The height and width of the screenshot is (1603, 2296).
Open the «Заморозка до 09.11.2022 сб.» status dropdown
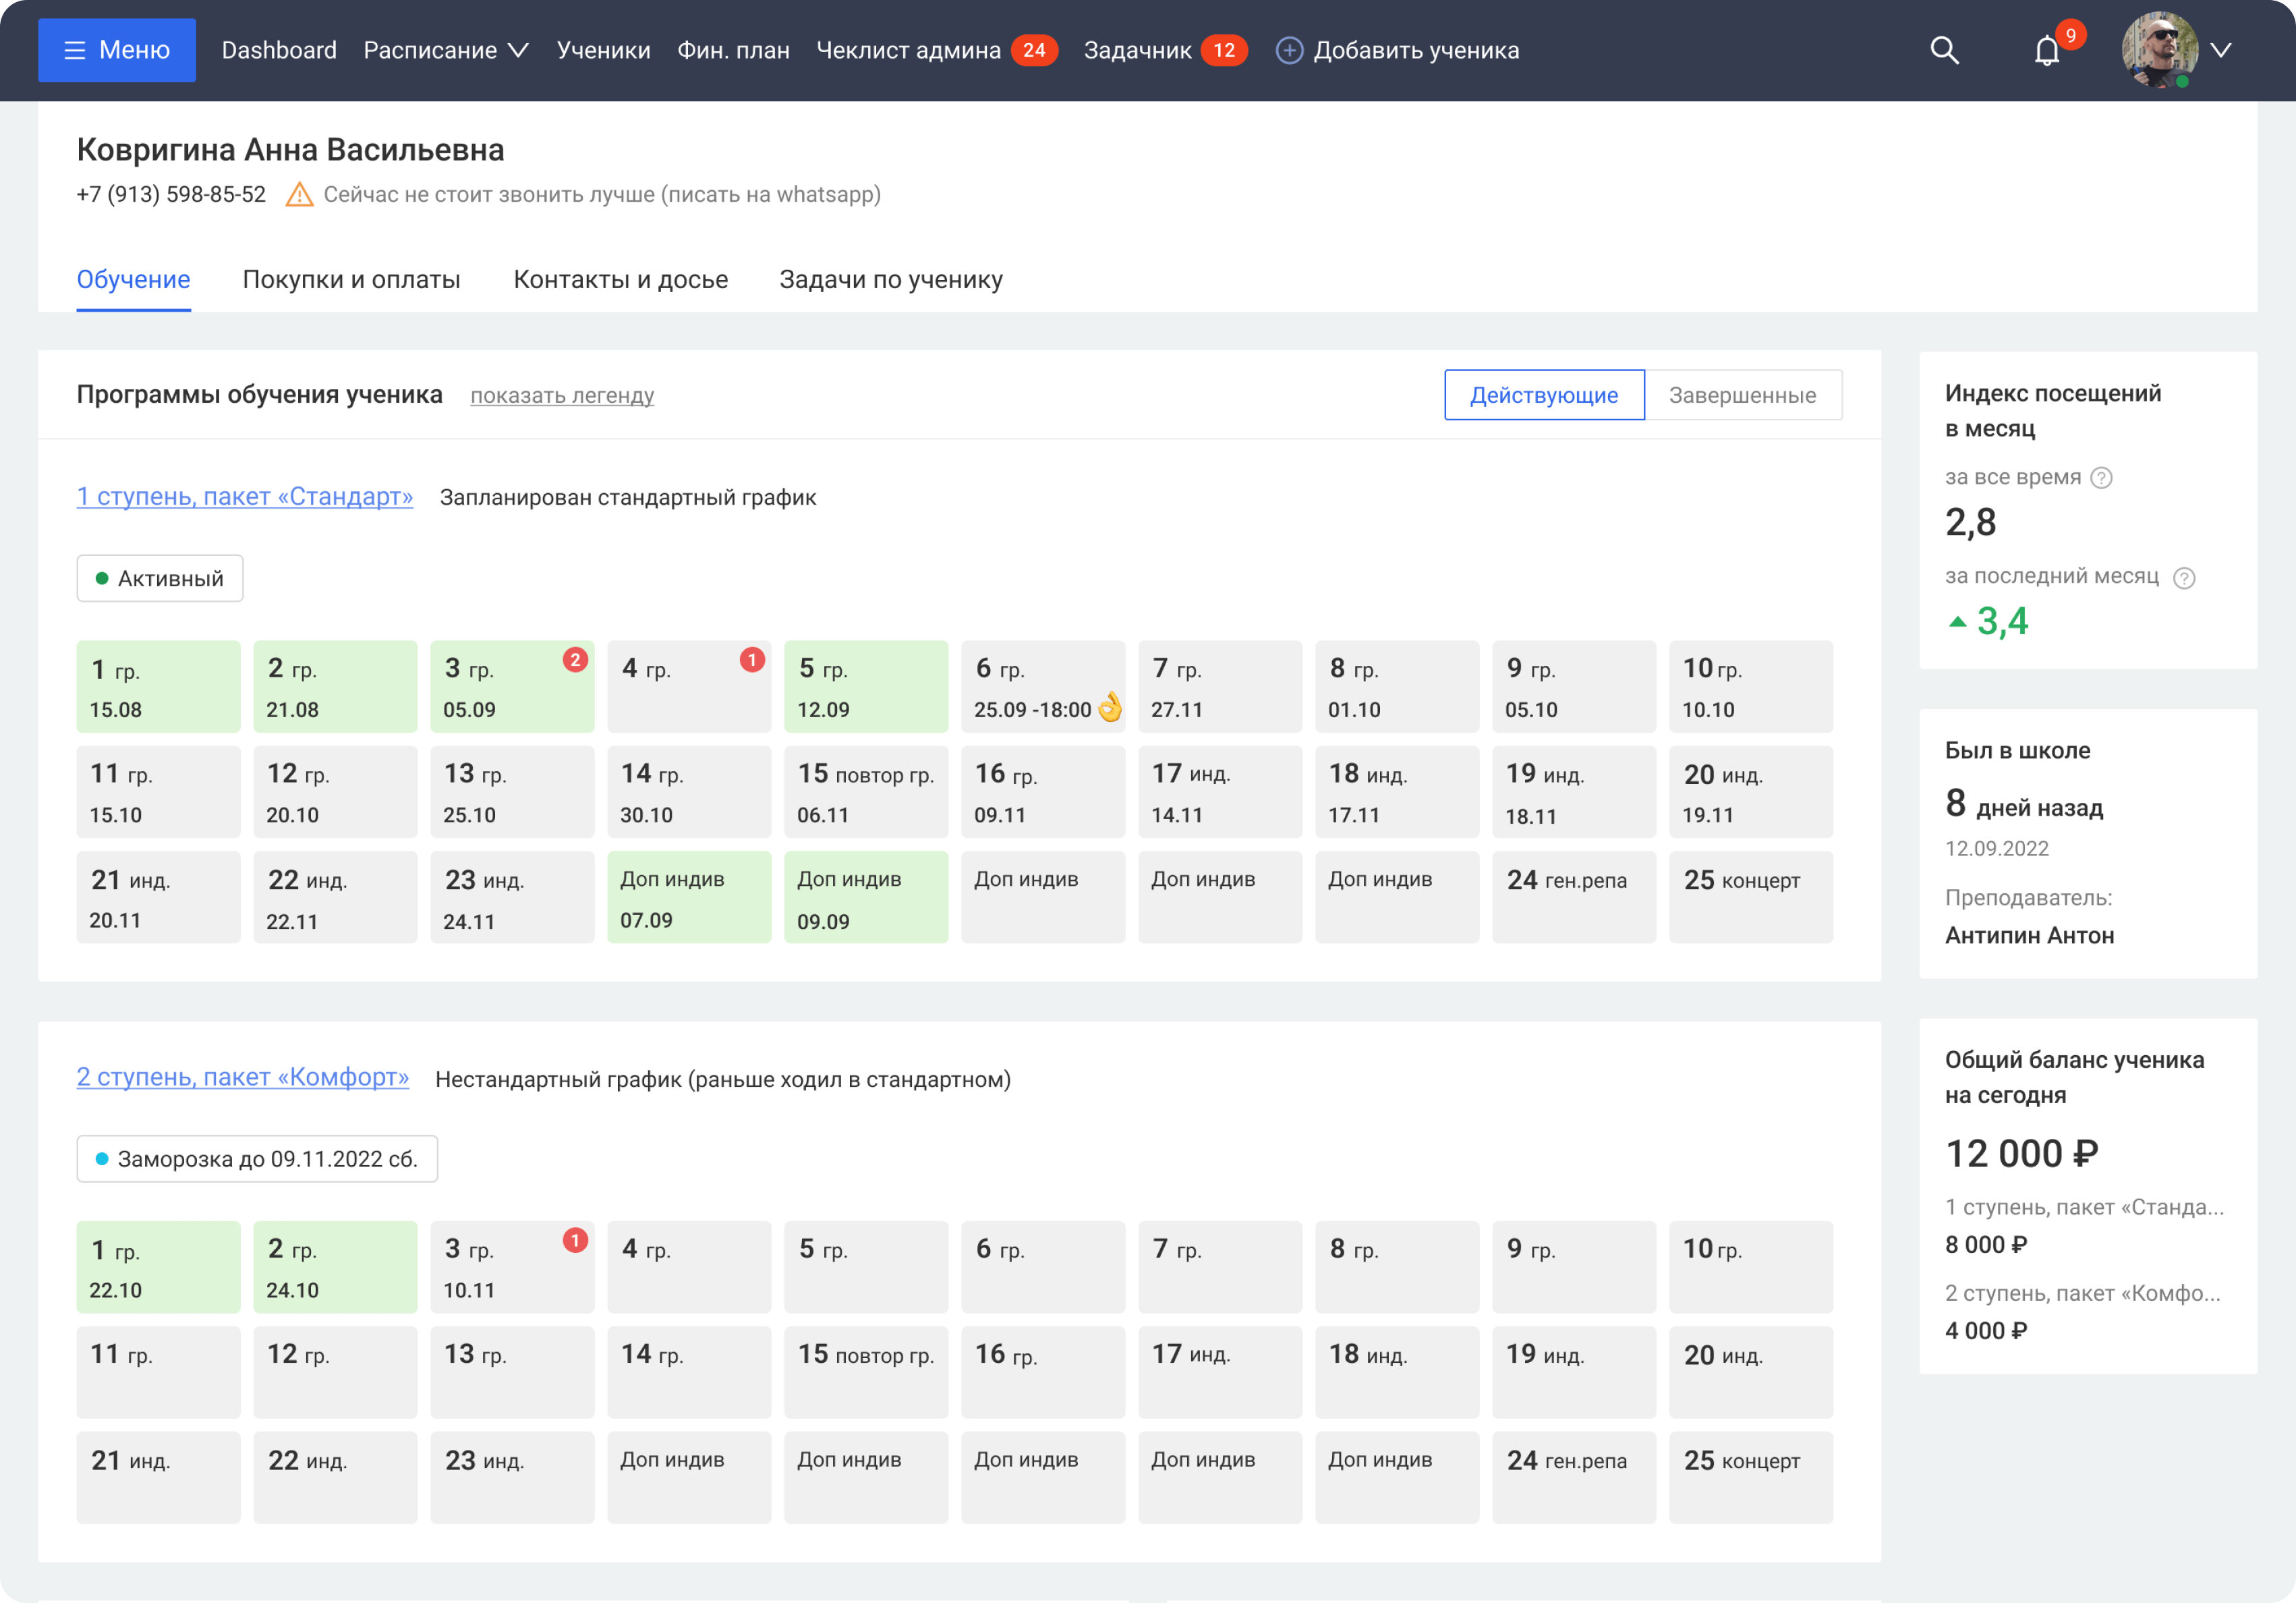[x=257, y=1159]
